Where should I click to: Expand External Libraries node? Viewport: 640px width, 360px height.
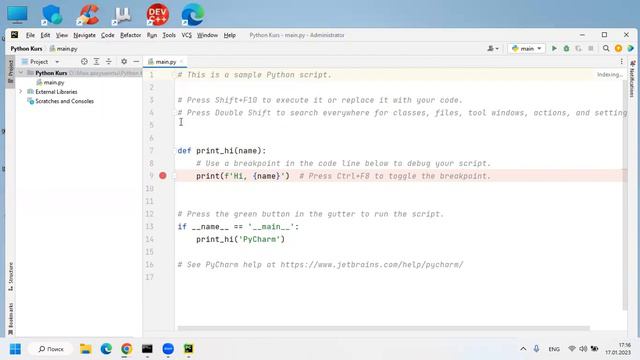click(21, 91)
